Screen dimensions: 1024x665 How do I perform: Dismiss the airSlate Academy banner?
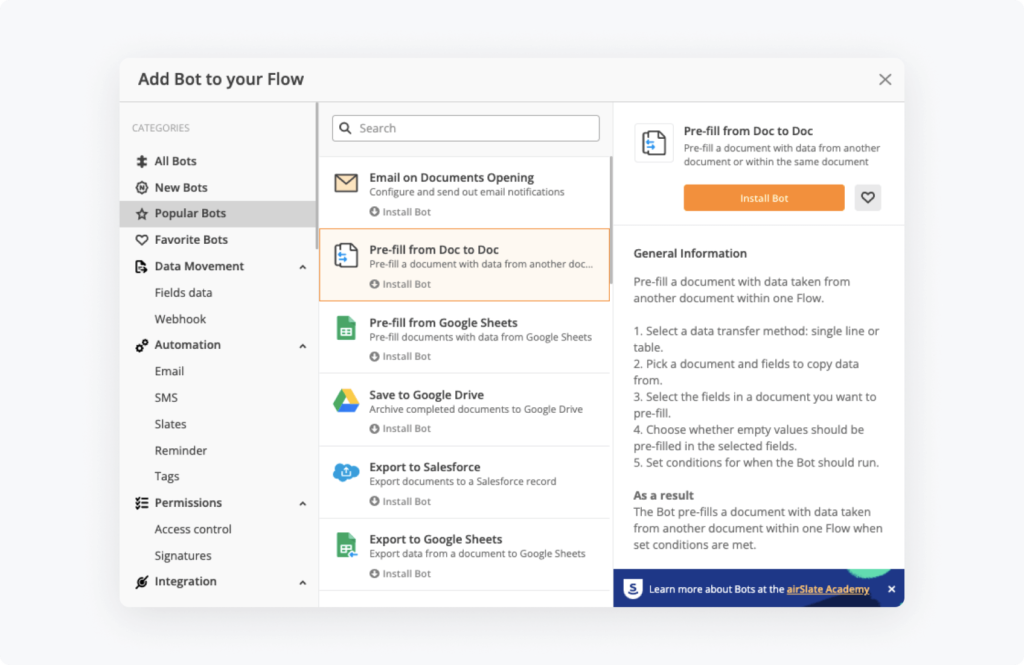coord(891,589)
